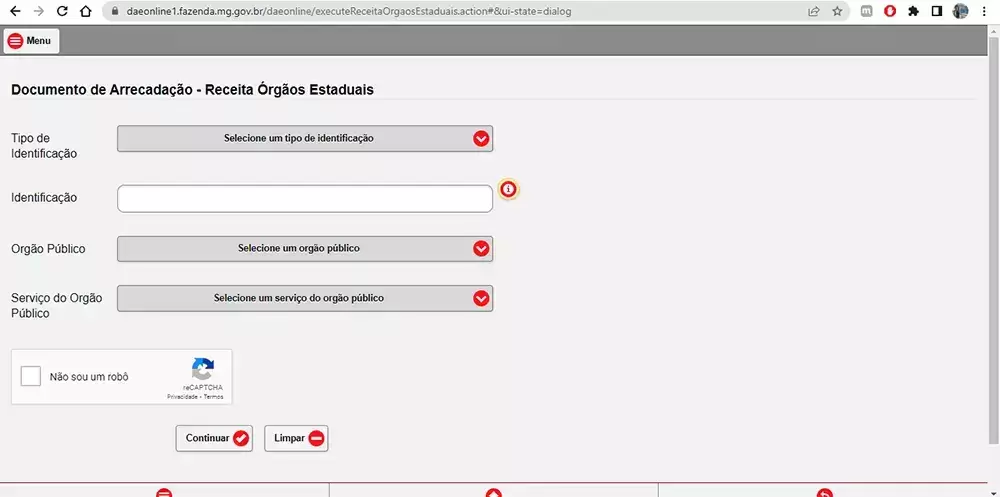Image resolution: width=1000 pixels, height=497 pixels.
Task: Open the red Menu button
Action: click(x=31, y=41)
